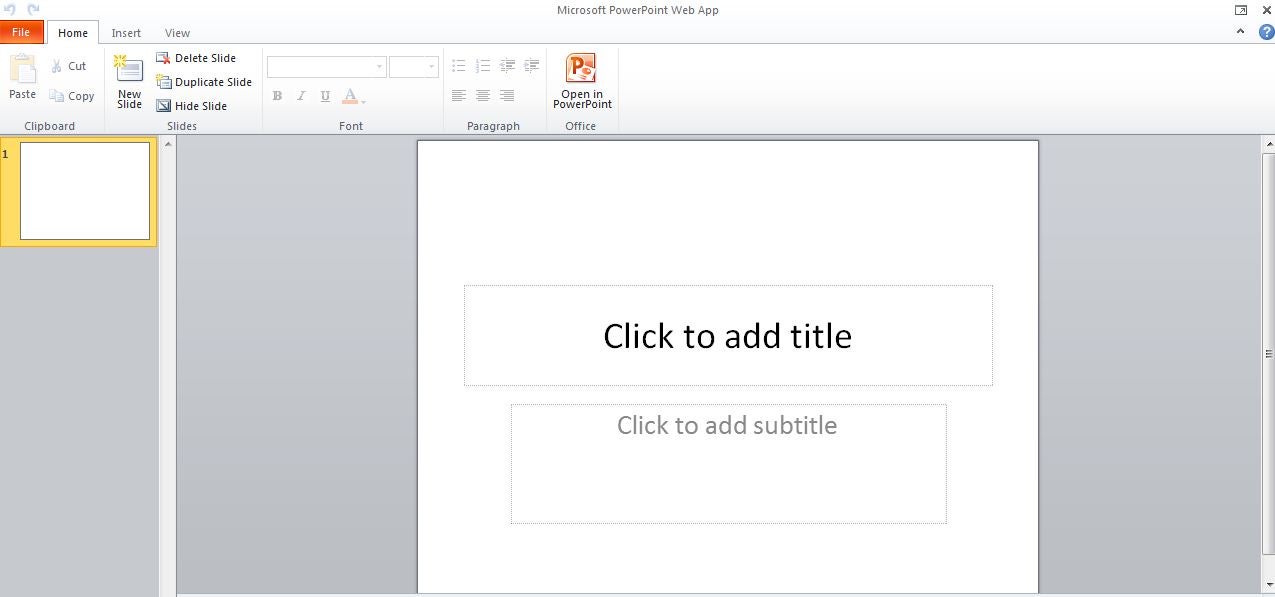Open the File tab

[21, 32]
